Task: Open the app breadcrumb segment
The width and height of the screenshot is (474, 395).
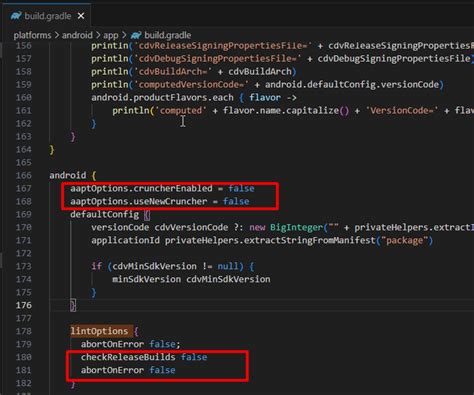Action: [111, 35]
